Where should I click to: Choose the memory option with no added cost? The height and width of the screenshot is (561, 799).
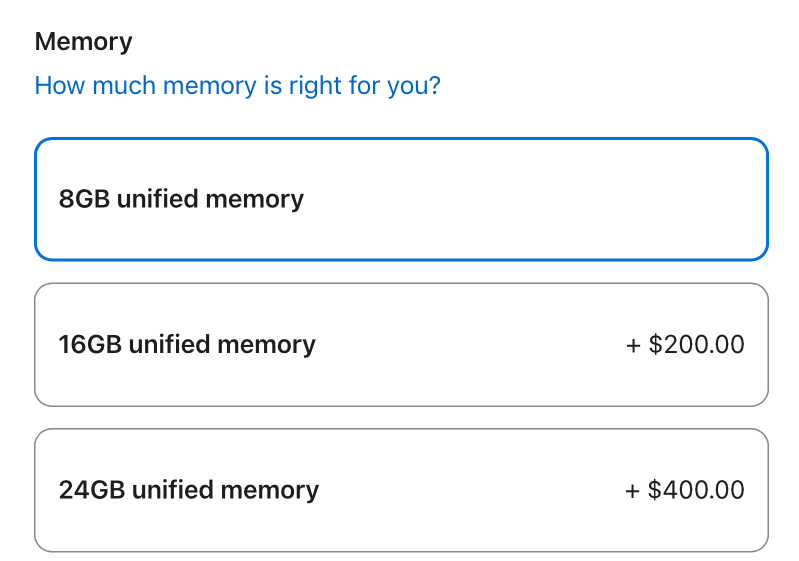pyautogui.click(x=401, y=199)
